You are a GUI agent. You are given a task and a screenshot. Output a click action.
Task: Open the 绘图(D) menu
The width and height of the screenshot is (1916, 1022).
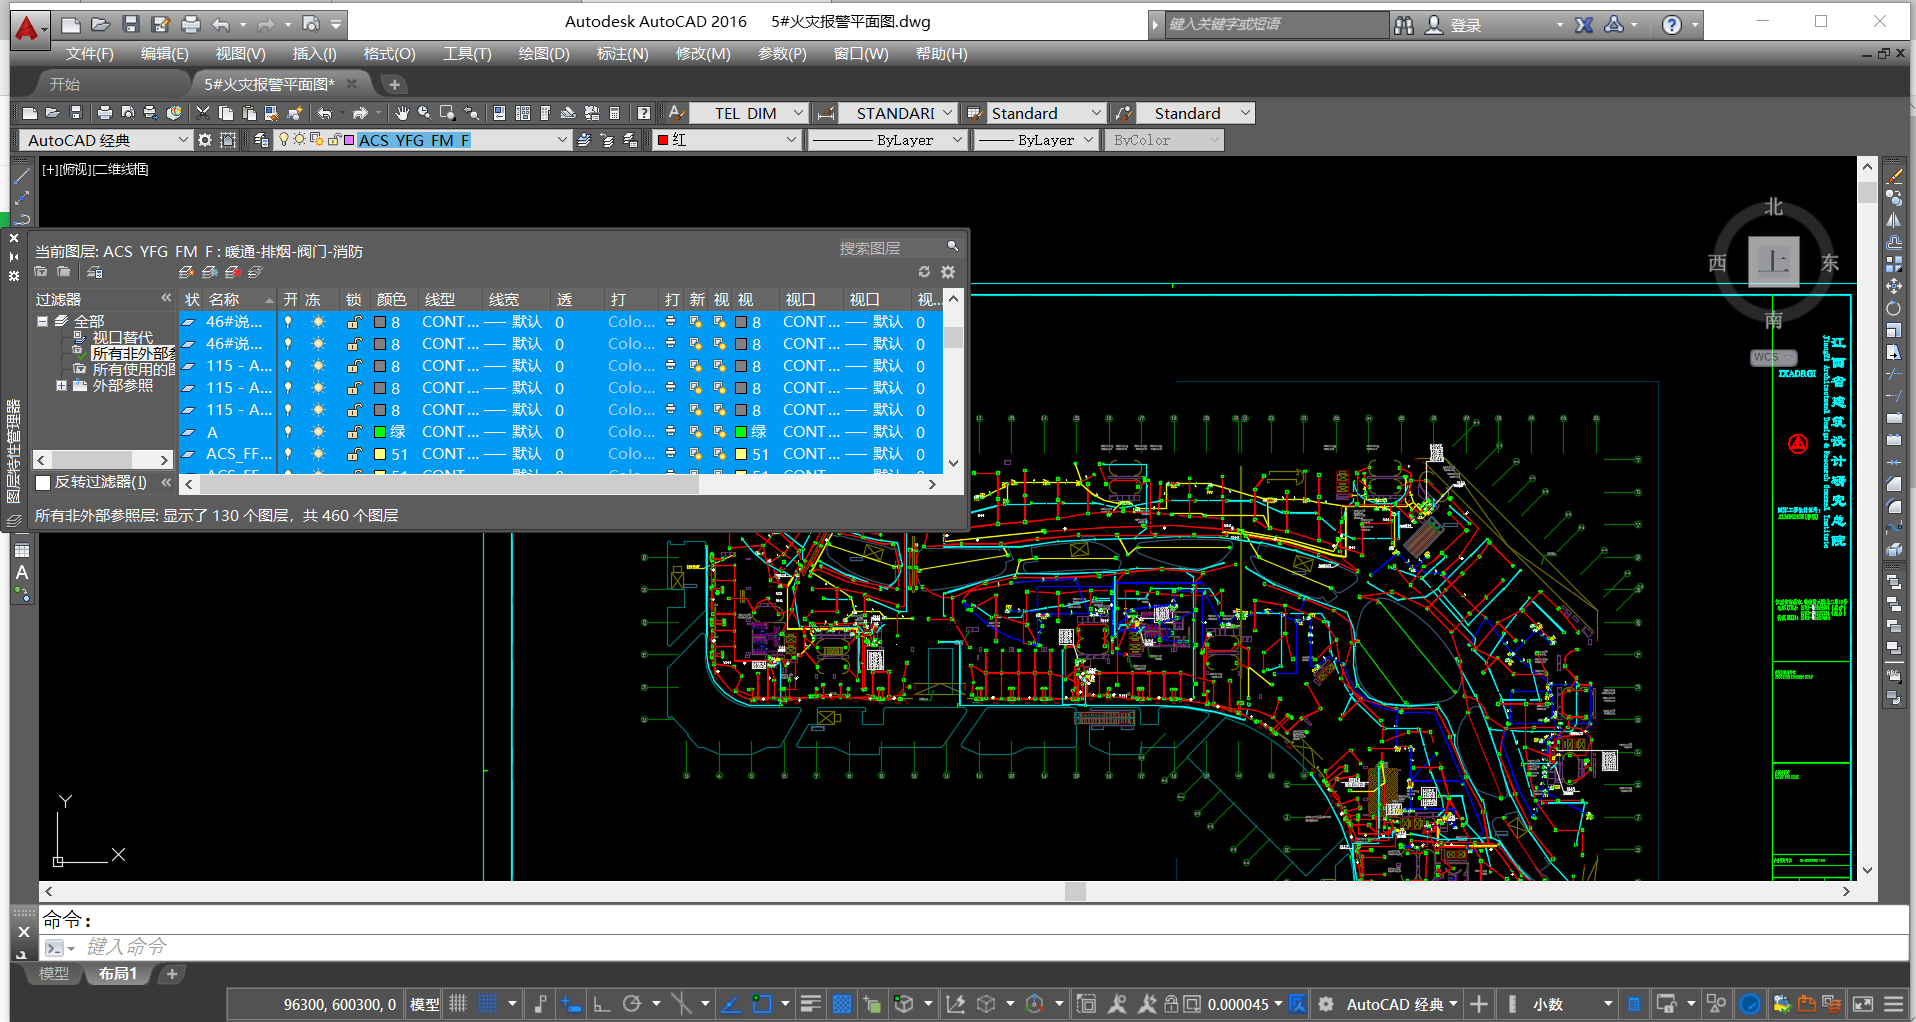coord(544,54)
